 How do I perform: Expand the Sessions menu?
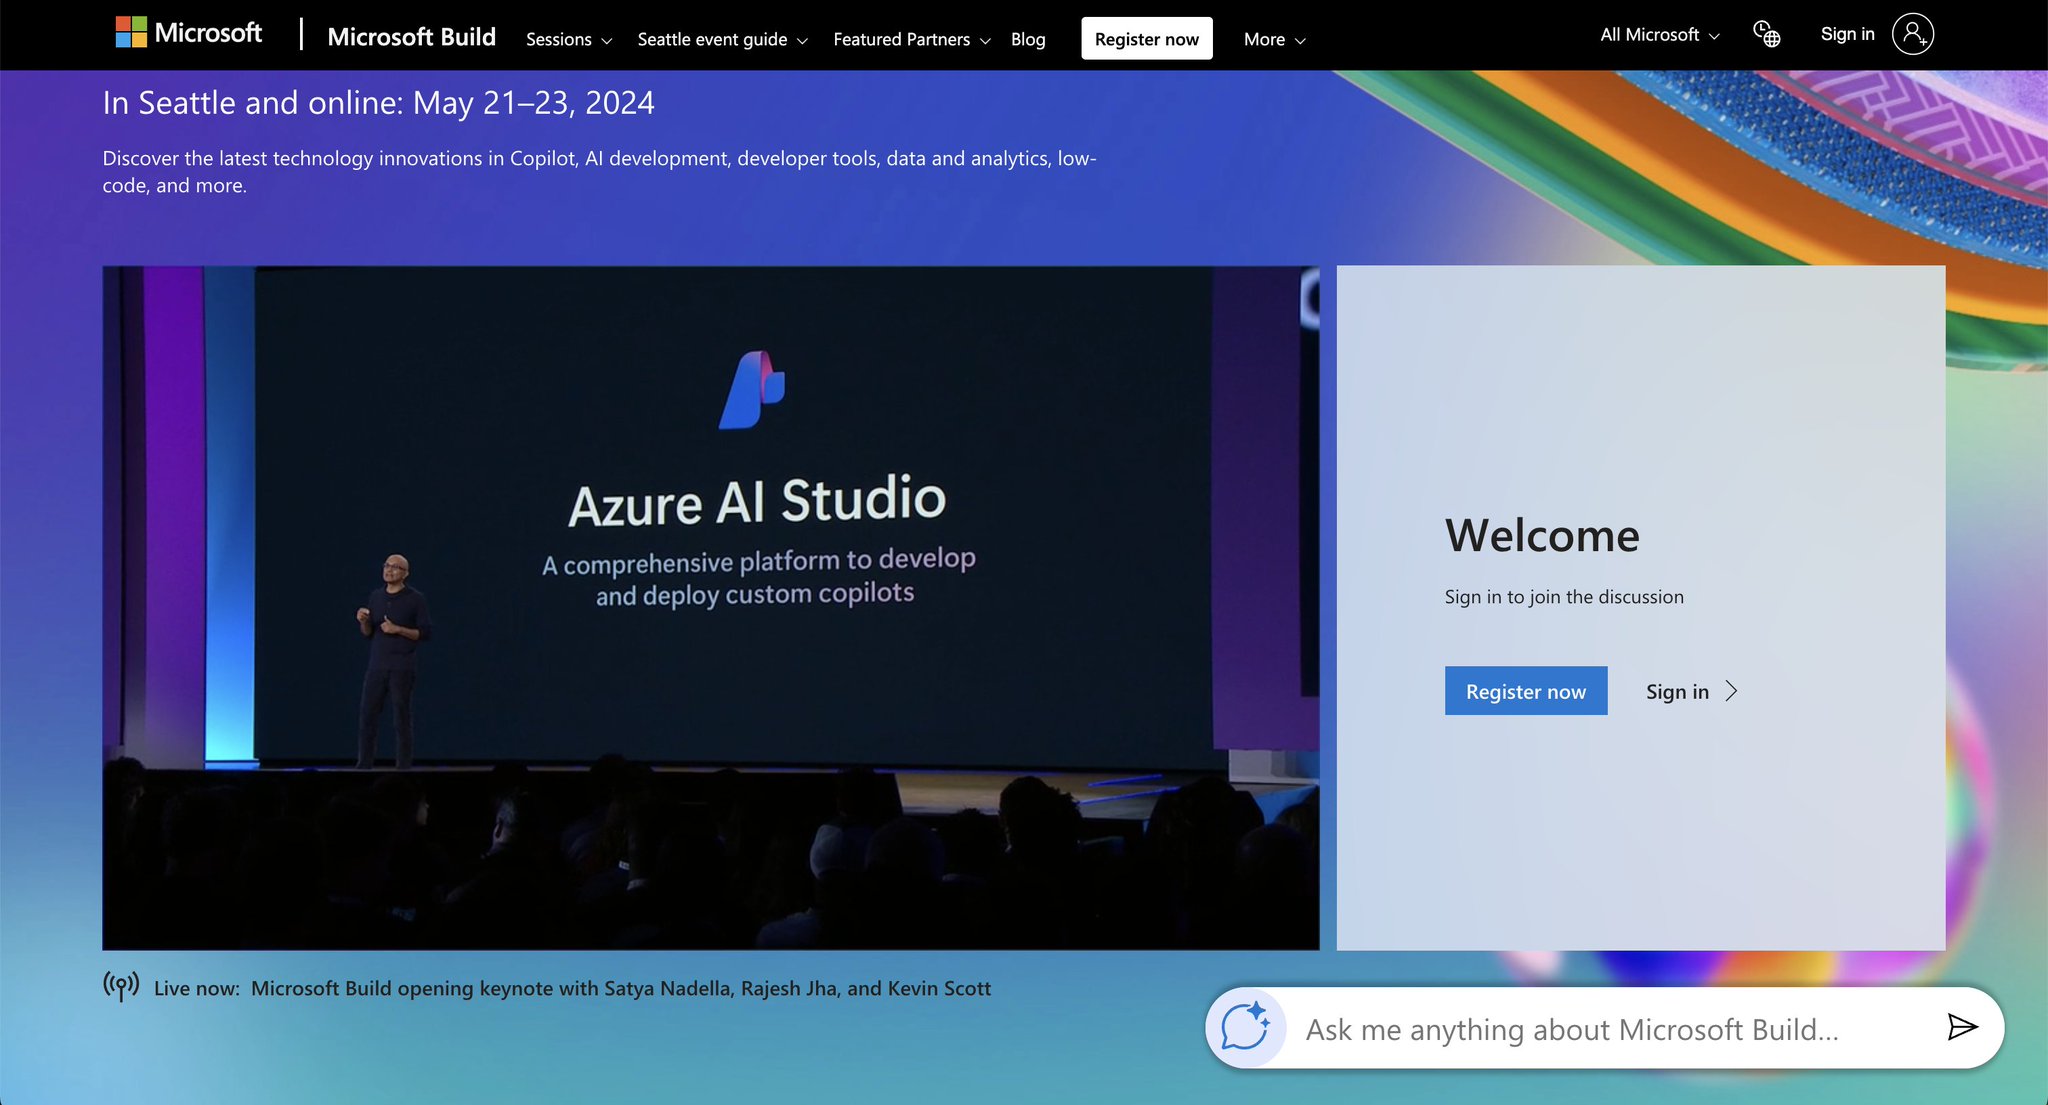(569, 40)
